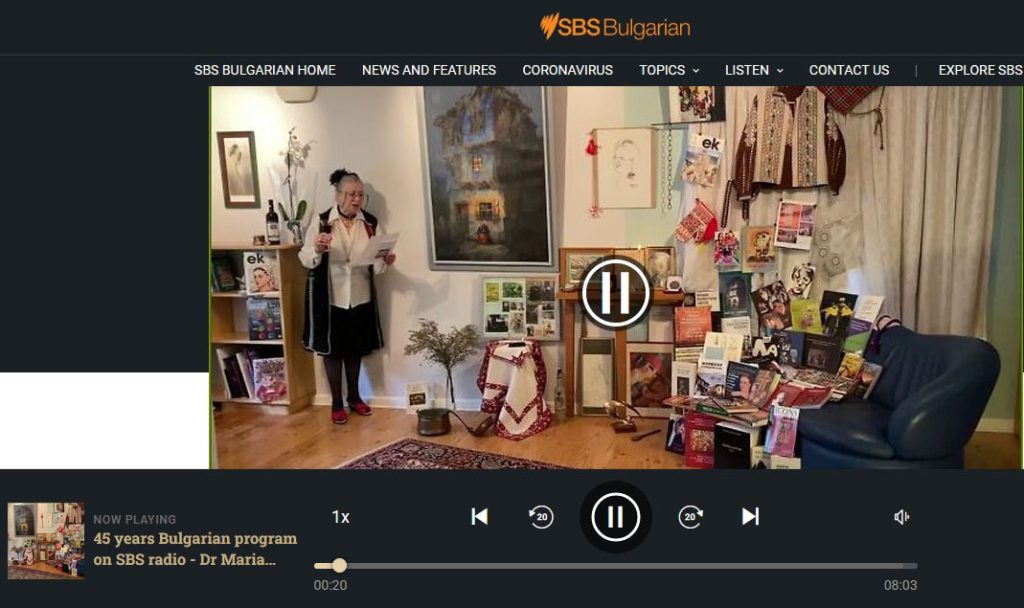This screenshot has width=1024, height=608.
Task: Open the News and Features section
Action: [429, 70]
